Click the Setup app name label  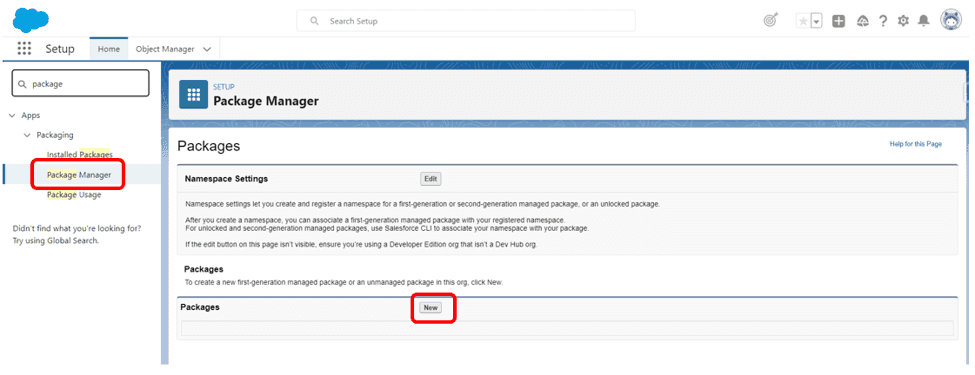[60, 49]
